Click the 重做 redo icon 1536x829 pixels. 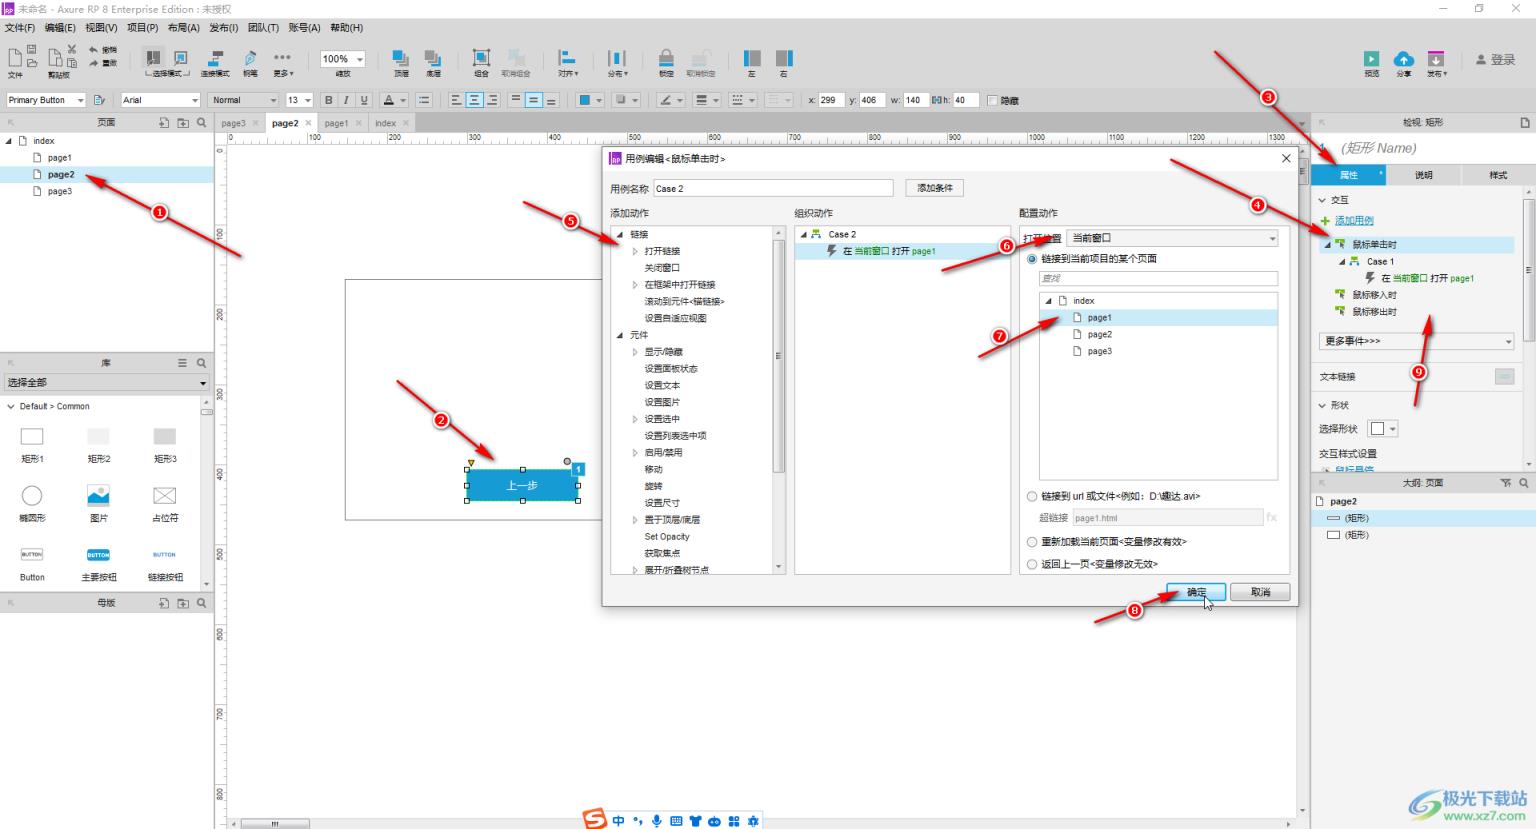pyautogui.click(x=93, y=63)
